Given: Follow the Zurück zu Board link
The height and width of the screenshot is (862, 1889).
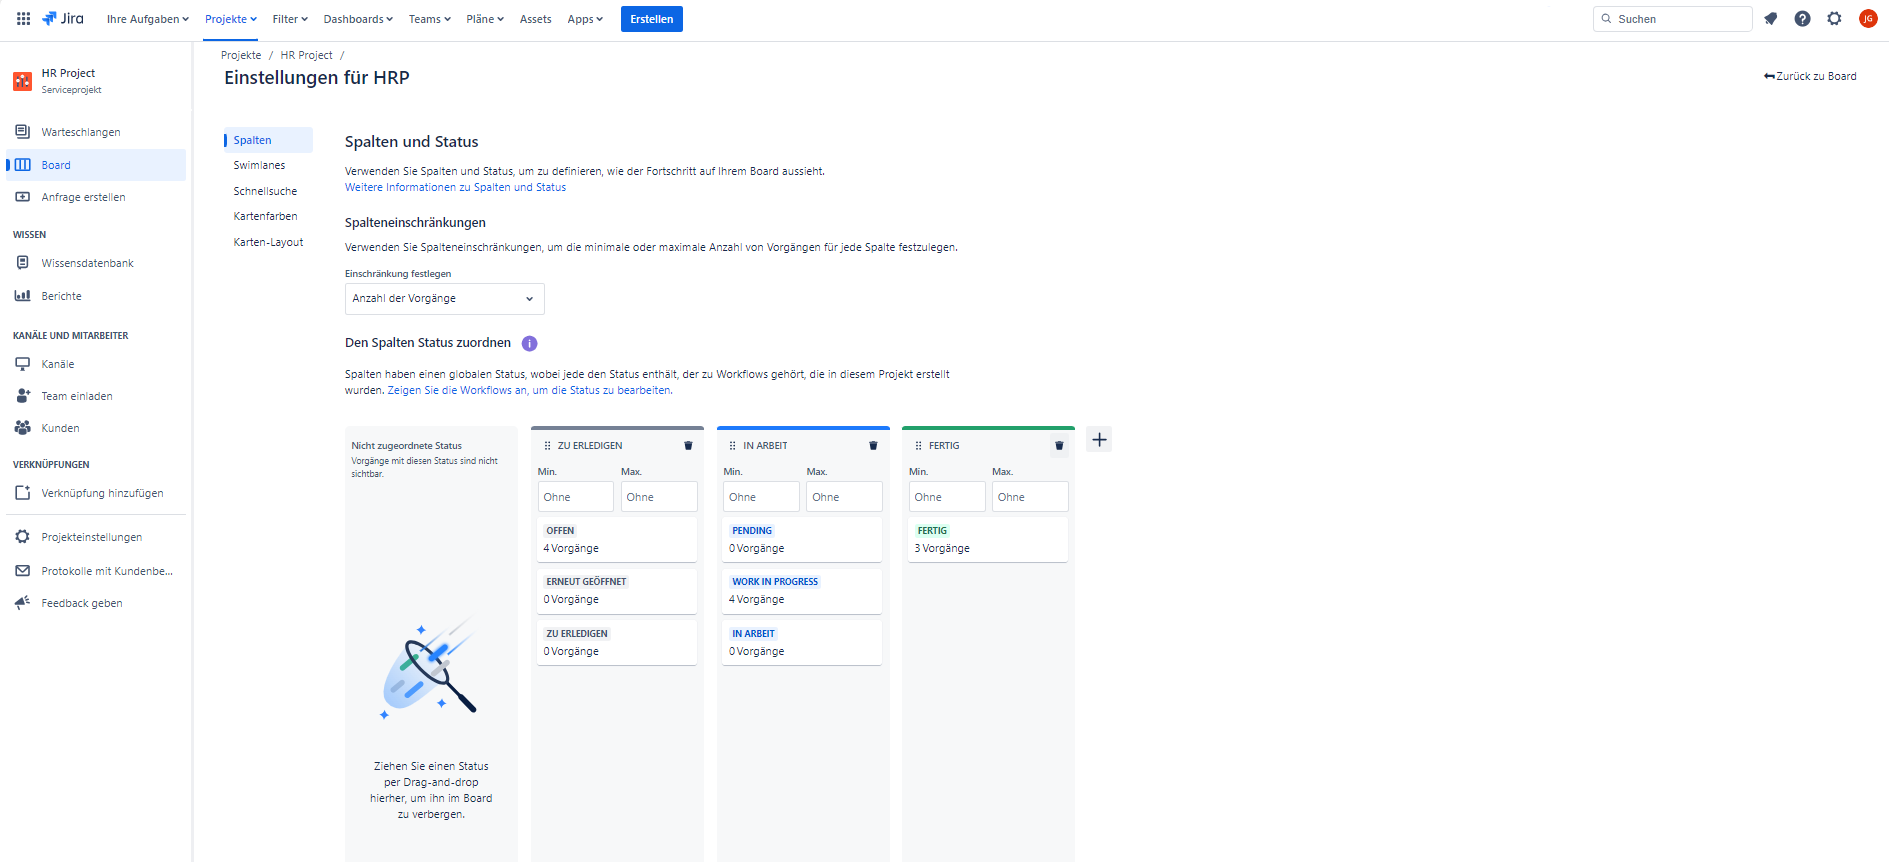Looking at the screenshot, I should click(1810, 76).
